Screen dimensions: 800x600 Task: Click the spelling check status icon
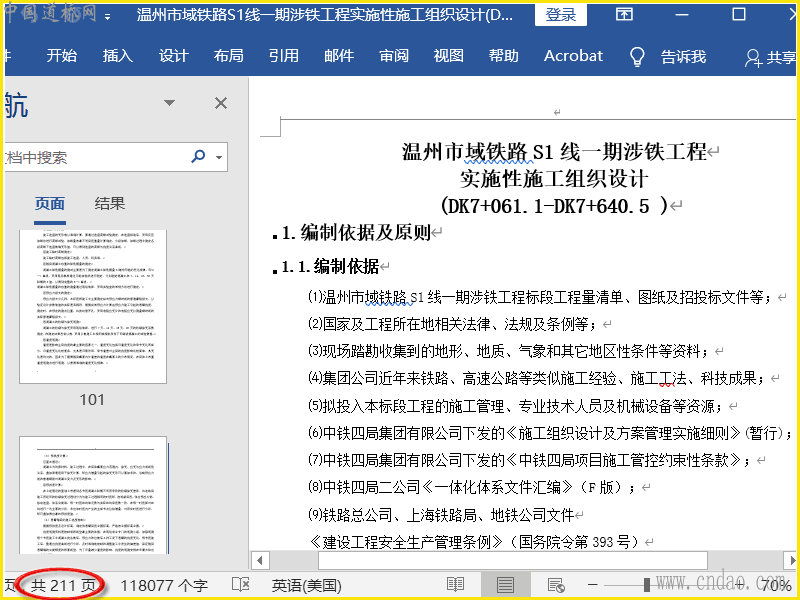(x=240, y=585)
